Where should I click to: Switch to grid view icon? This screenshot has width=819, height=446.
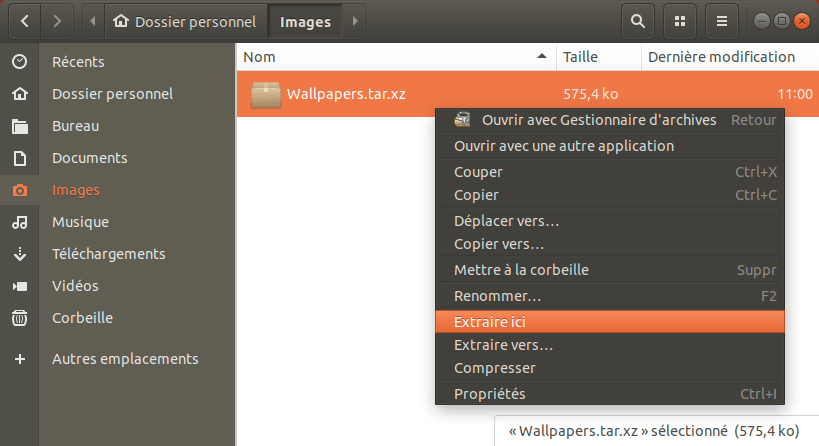pyautogui.click(x=680, y=21)
